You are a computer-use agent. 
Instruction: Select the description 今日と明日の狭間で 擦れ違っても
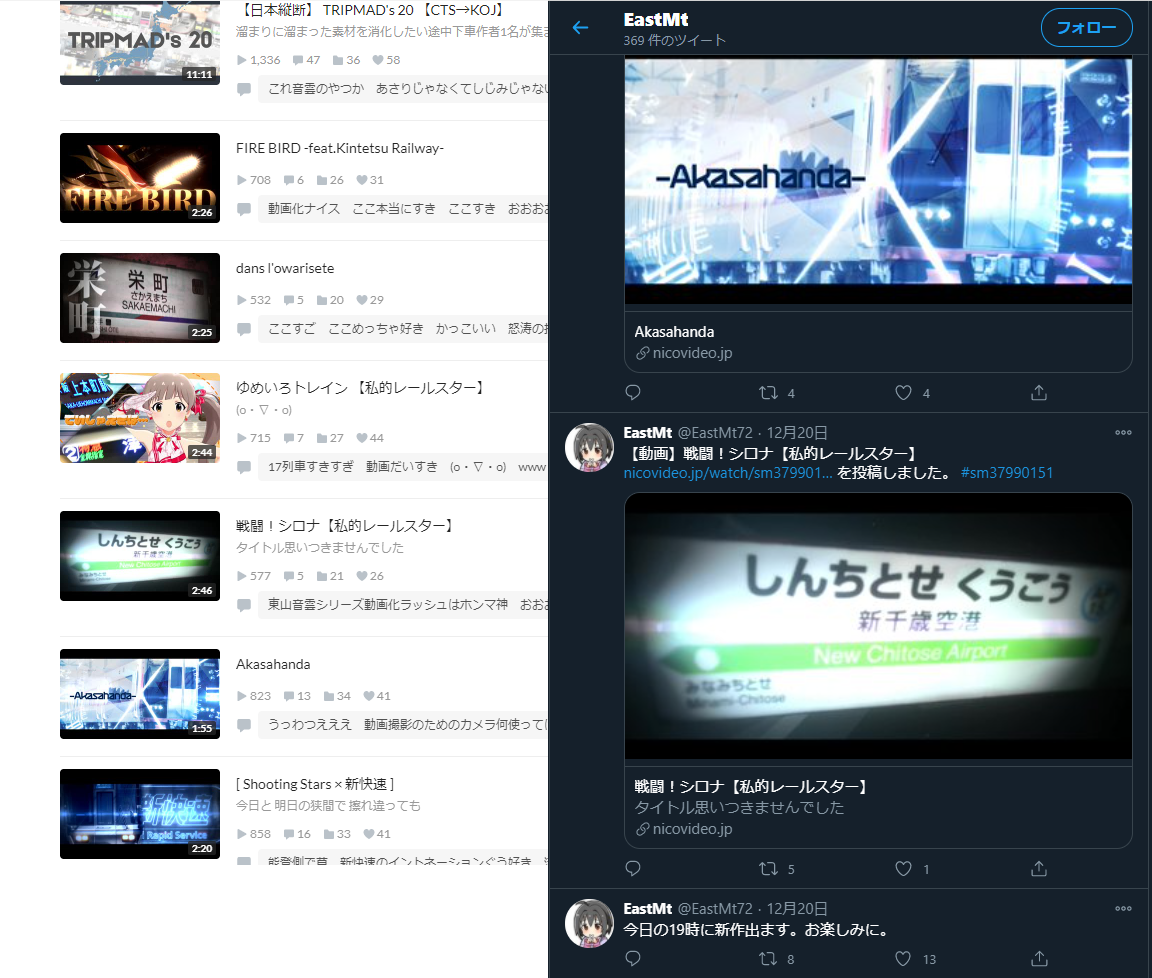pyautogui.click(x=328, y=805)
